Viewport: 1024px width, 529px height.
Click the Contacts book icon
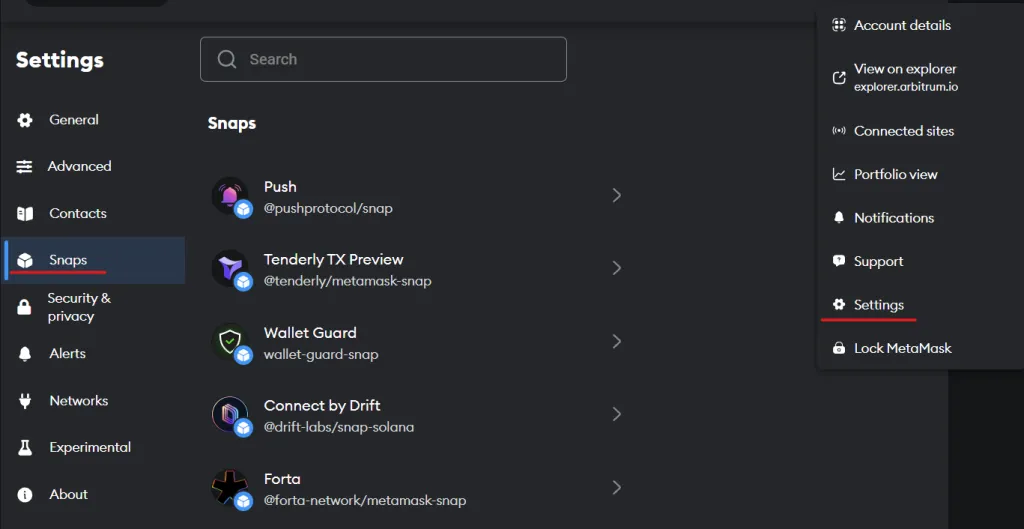point(25,214)
